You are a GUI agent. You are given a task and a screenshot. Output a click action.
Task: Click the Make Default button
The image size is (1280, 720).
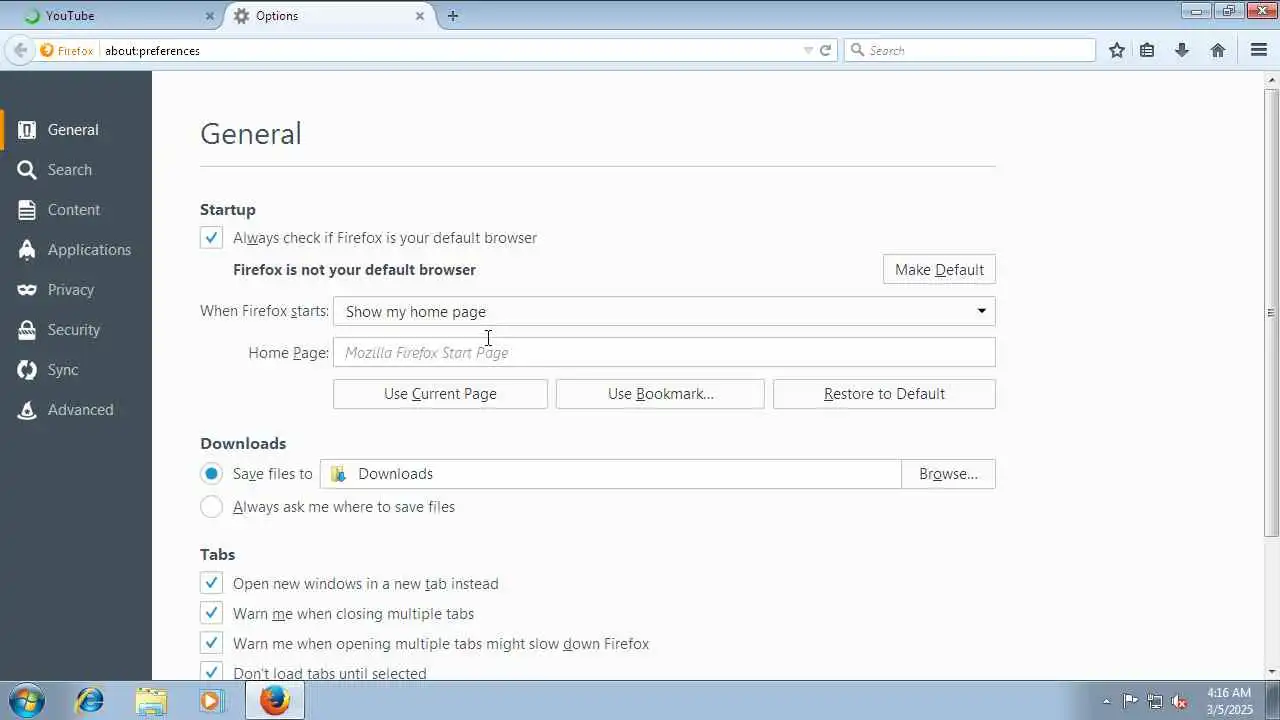click(939, 270)
